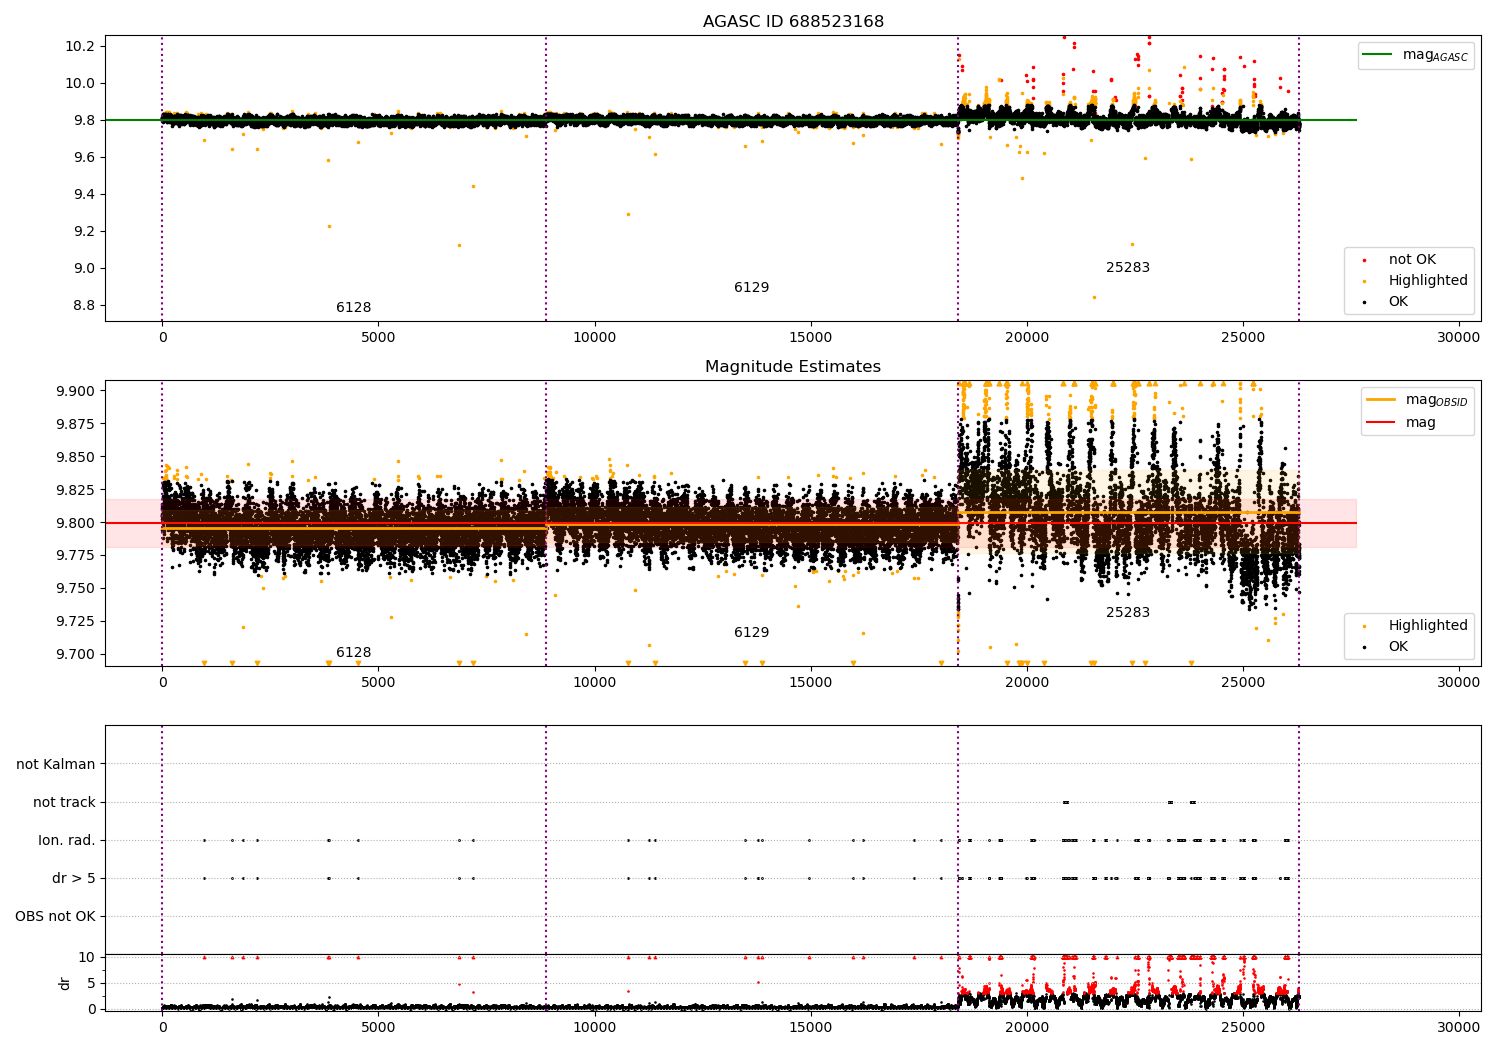Click the 'not Kalman' axis label
This screenshot has height=1050, width=1500.
[56, 765]
